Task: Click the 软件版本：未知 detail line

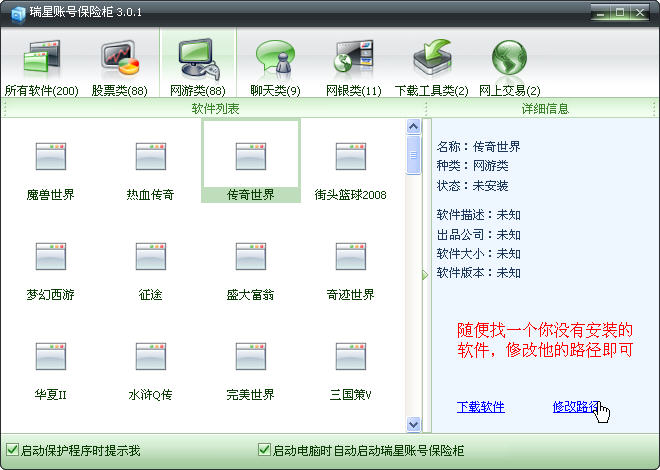Action: 478,273
